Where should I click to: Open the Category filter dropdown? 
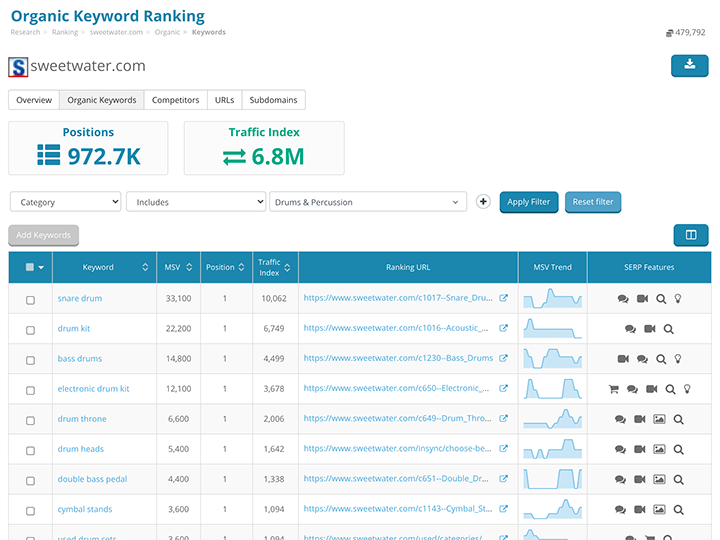pyautogui.click(x=65, y=202)
